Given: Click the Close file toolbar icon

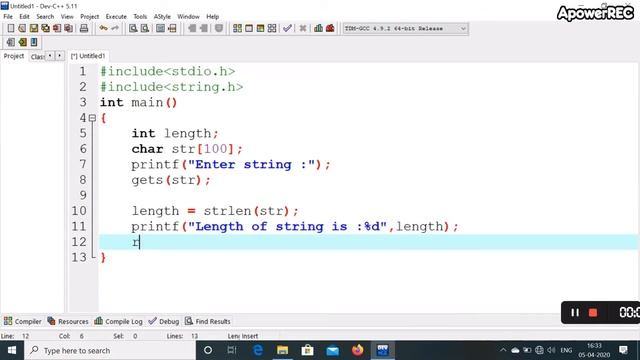Looking at the screenshot, I should [57, 28].
